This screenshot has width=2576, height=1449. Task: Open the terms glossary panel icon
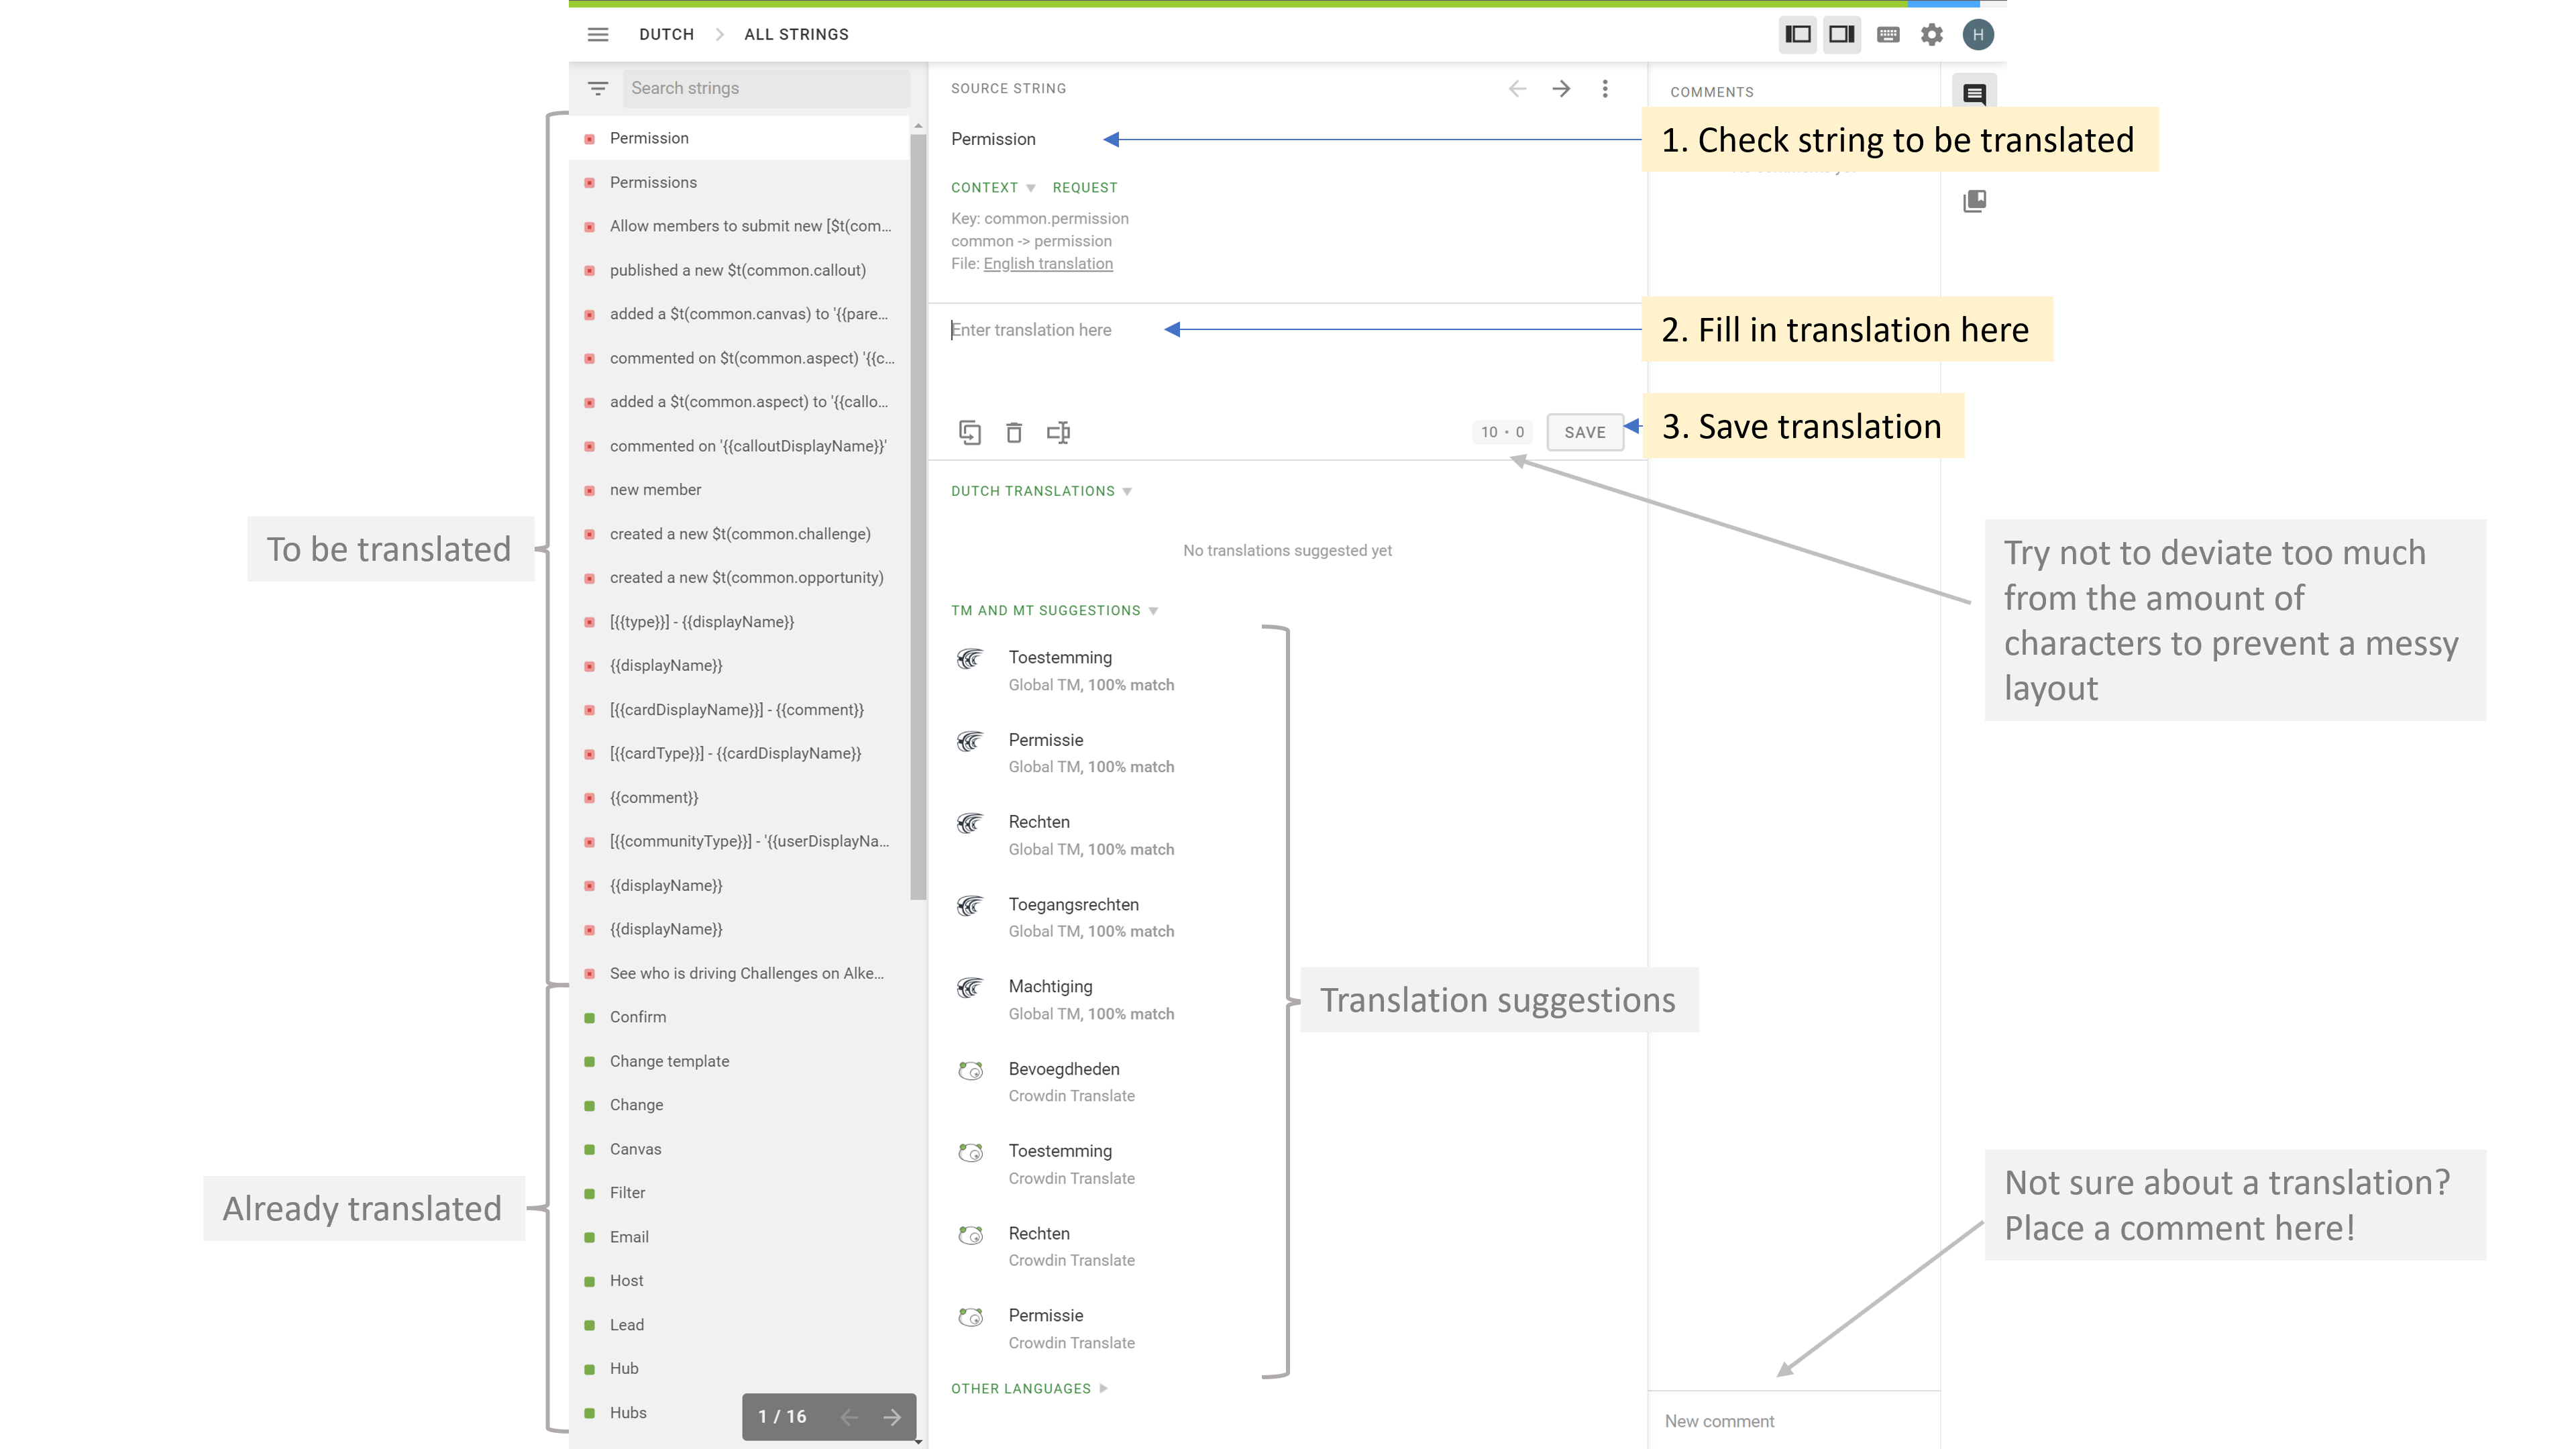[x=1974, y=201]
